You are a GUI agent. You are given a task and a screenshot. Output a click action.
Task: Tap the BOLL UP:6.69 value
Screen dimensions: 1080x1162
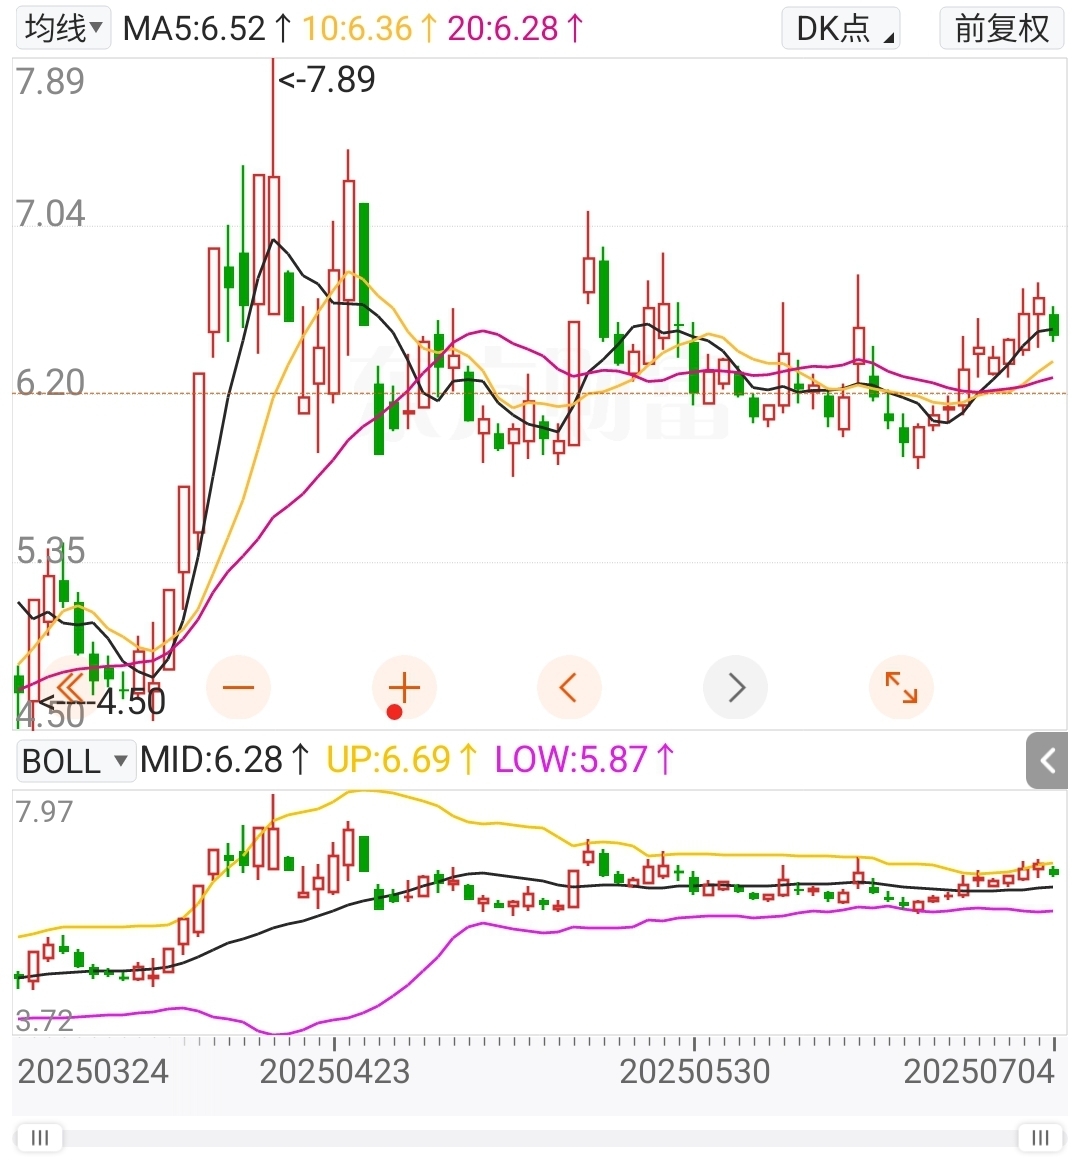[402, 760]
